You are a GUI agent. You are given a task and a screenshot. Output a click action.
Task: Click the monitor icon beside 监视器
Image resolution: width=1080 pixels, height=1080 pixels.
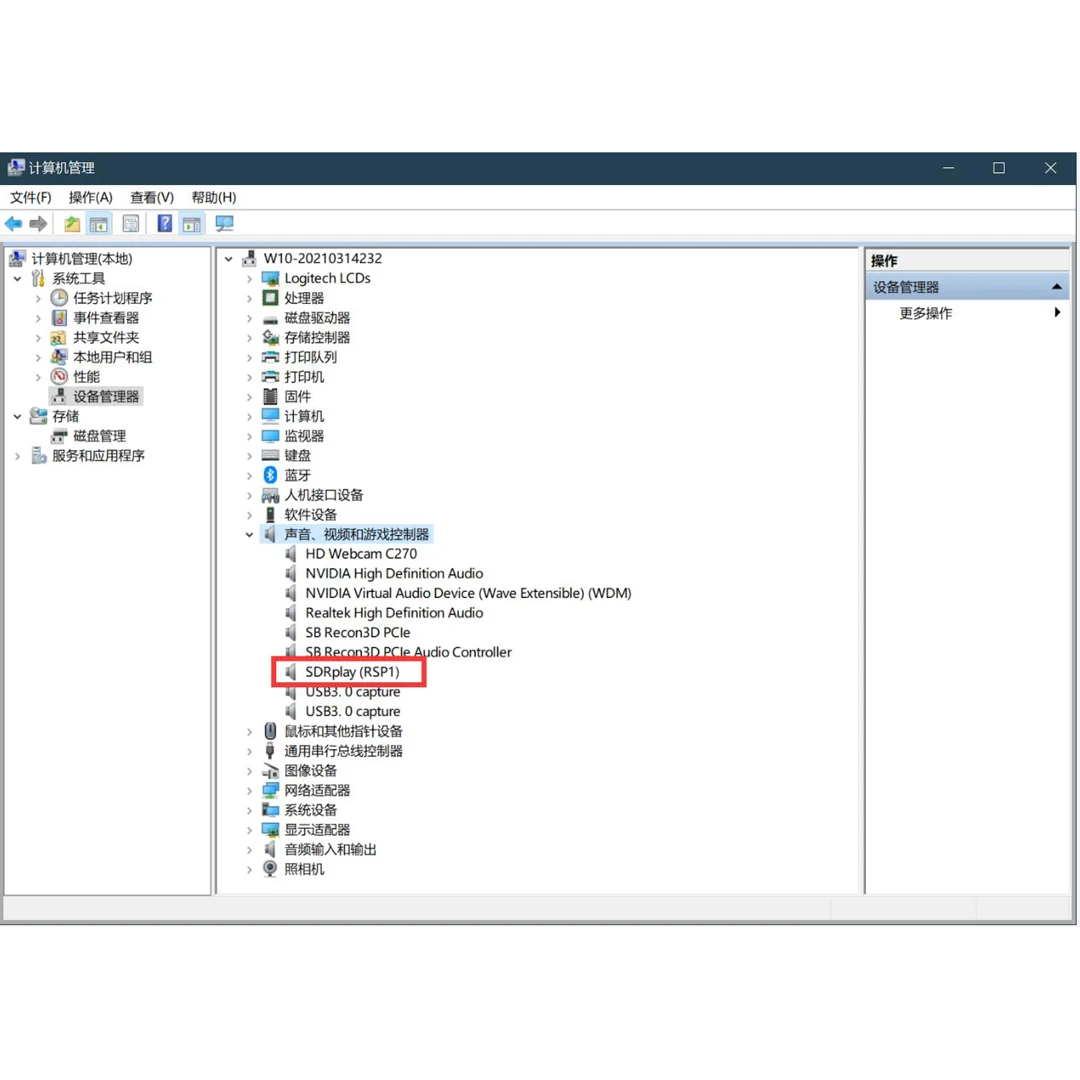(x=271, y=436)
